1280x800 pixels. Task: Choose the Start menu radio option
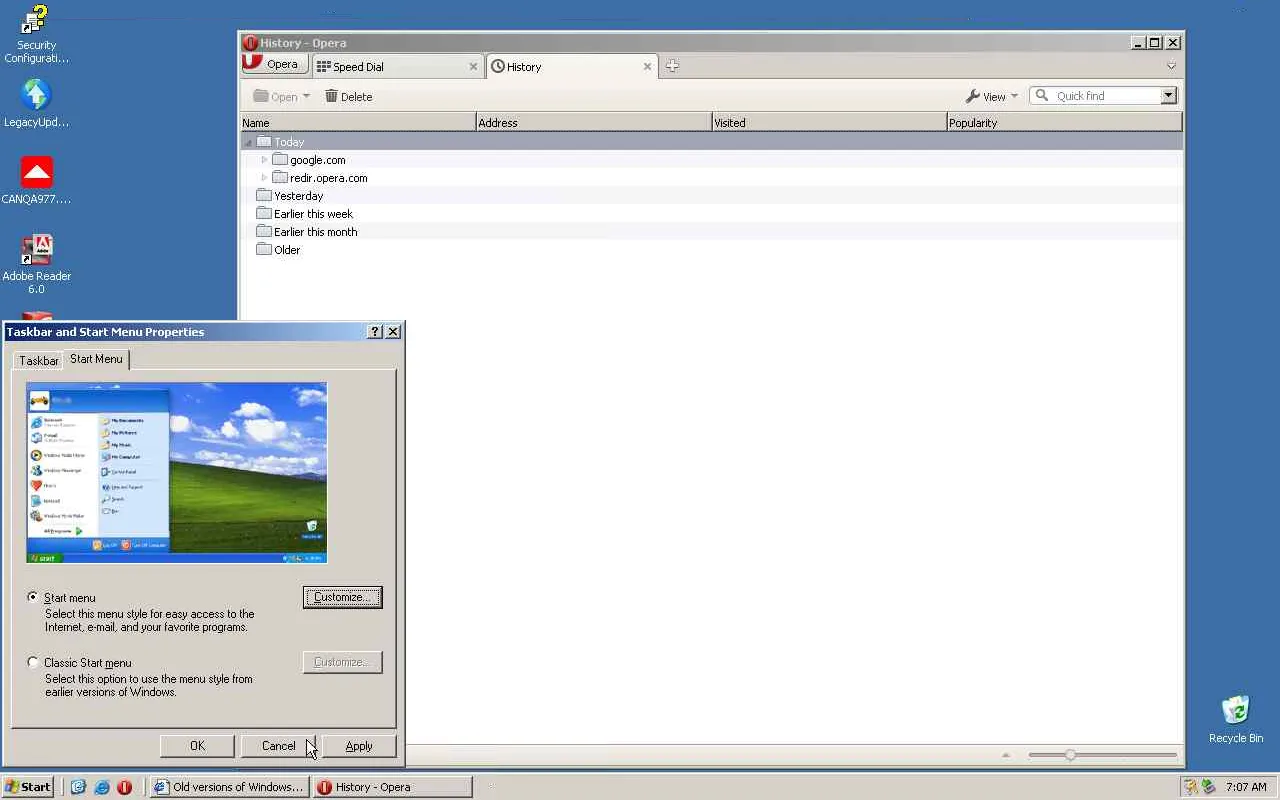point(33,597)
